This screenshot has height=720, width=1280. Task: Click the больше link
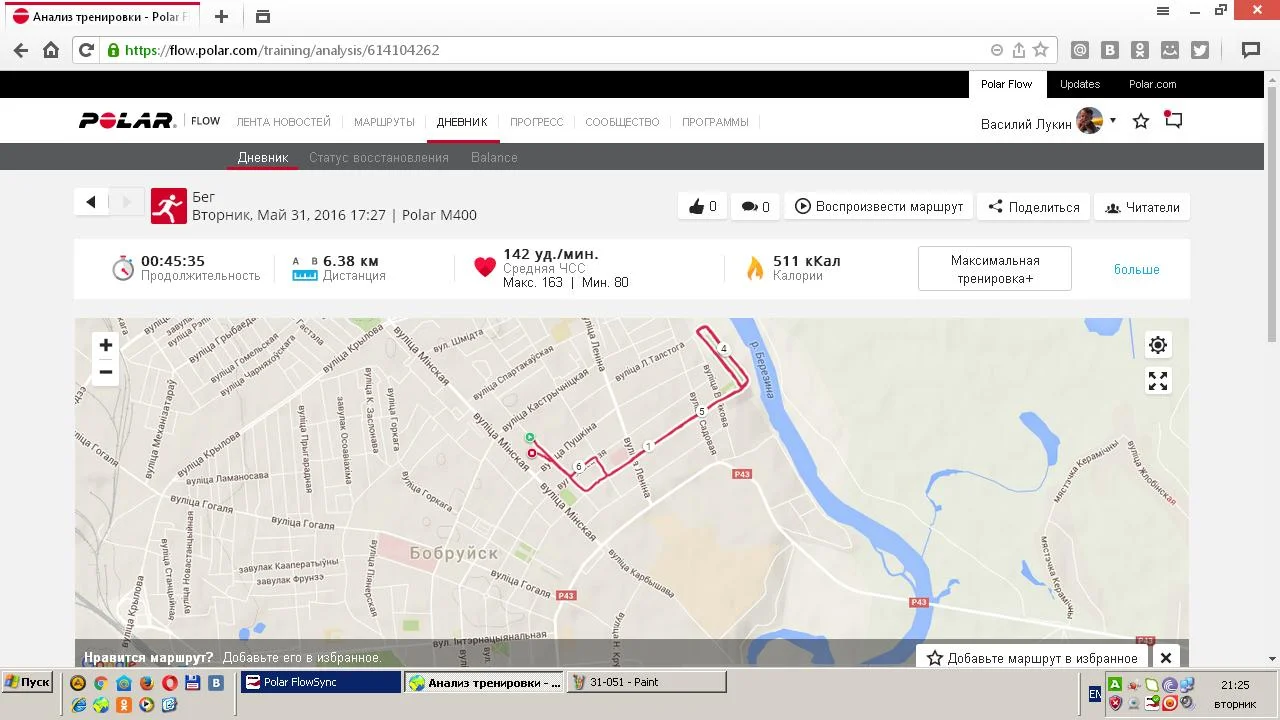point(1137,269)
